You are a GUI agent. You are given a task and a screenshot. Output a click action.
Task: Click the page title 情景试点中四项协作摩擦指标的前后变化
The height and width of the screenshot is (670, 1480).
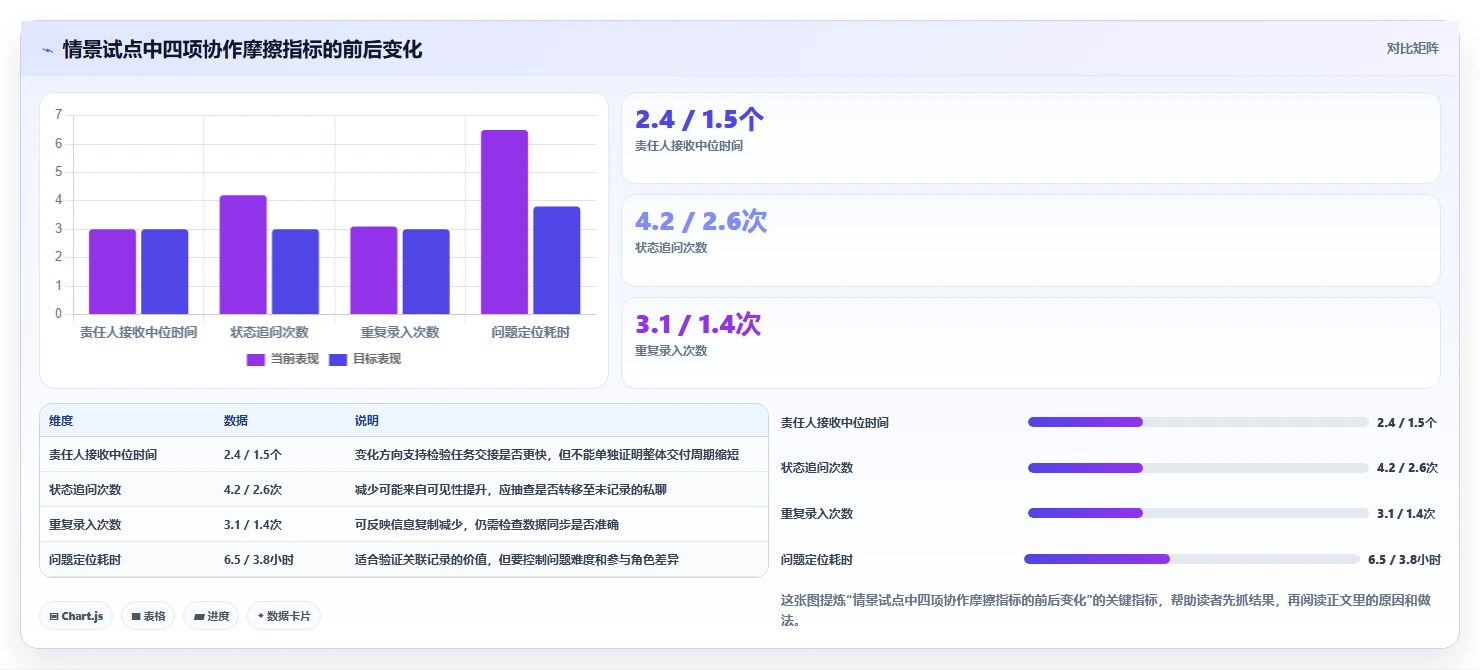click(x=242, y=49)
